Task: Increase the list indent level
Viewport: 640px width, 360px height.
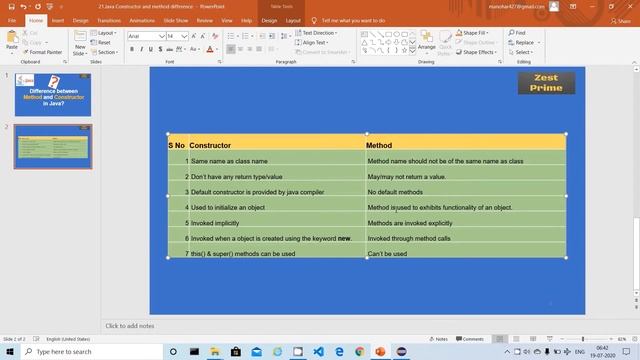Action: tap(272, 36)
